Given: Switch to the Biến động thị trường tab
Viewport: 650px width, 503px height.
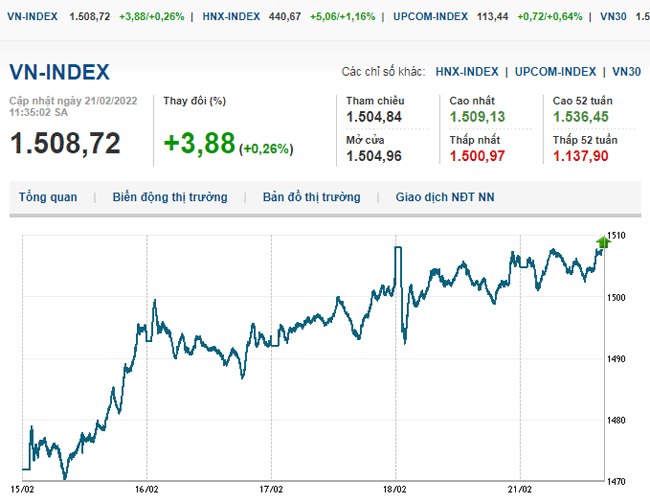Looking at the screenshot, I should coord(169,197).
